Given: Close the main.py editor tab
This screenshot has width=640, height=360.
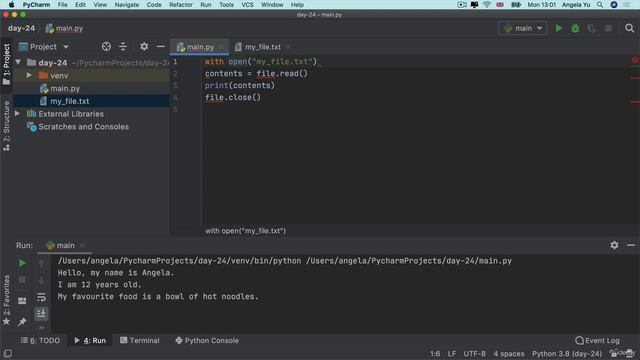Looking at the screenshot, I should pos(221,47).
